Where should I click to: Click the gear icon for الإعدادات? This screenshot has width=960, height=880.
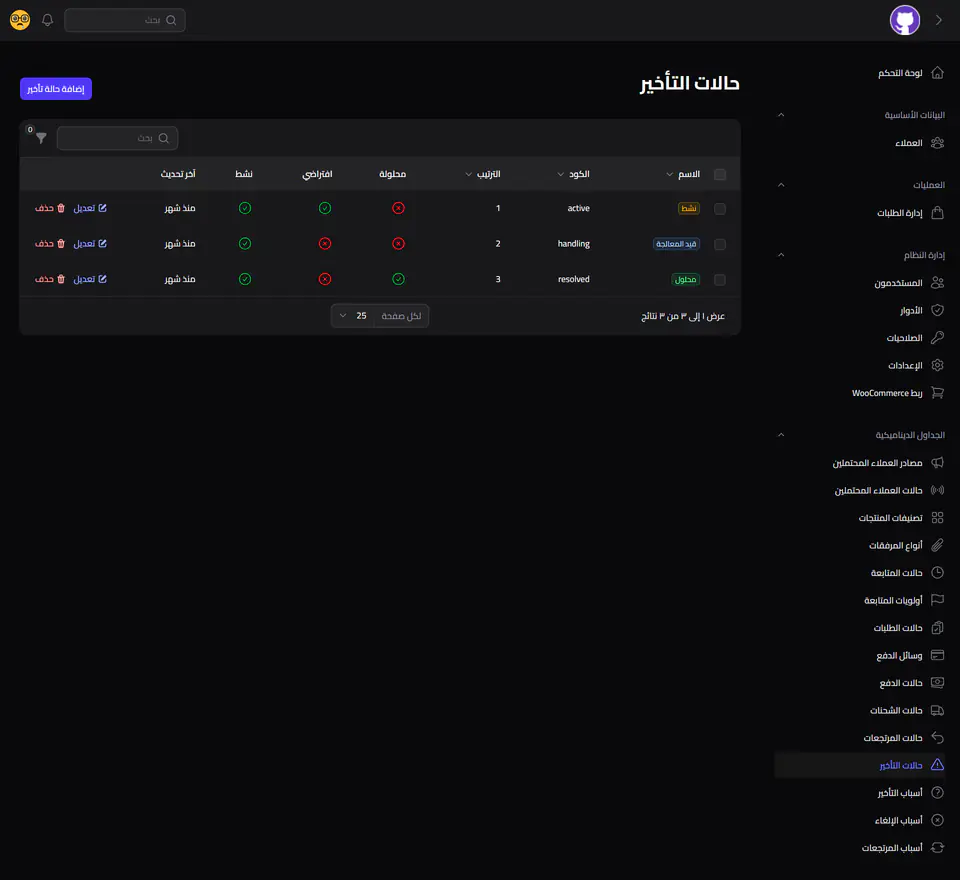pyautogui.click(x=937, y=365)
